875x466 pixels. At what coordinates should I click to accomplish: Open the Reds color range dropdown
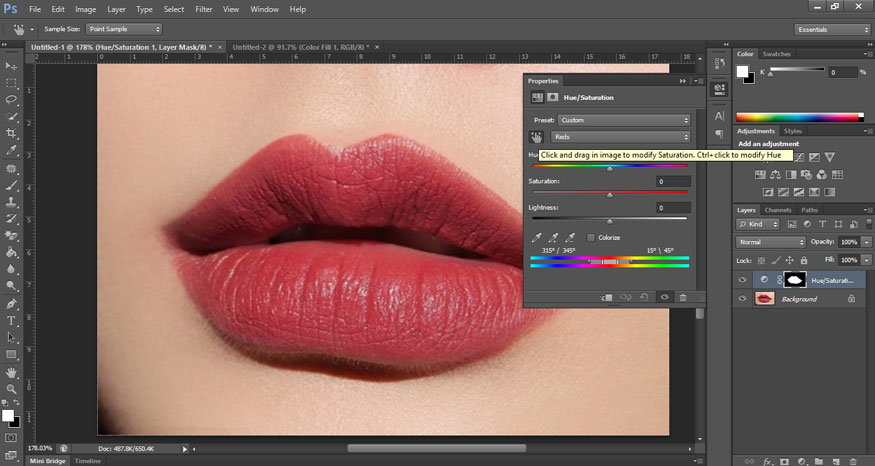point(620,136)
